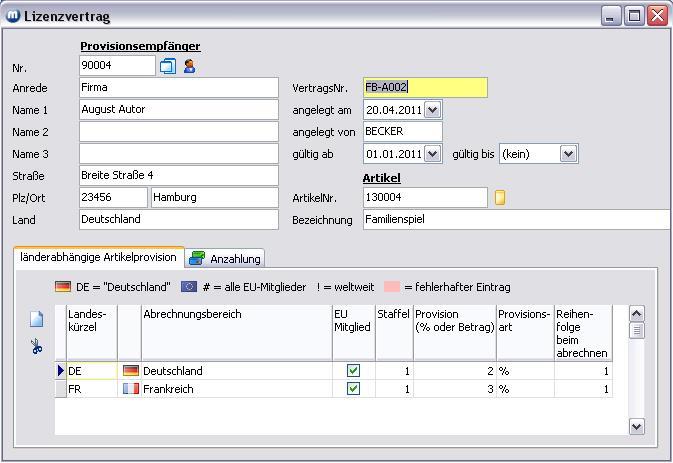Screen dimensions: 673x463
Task: Click the new entry document icon
Action: pos(37,320)
